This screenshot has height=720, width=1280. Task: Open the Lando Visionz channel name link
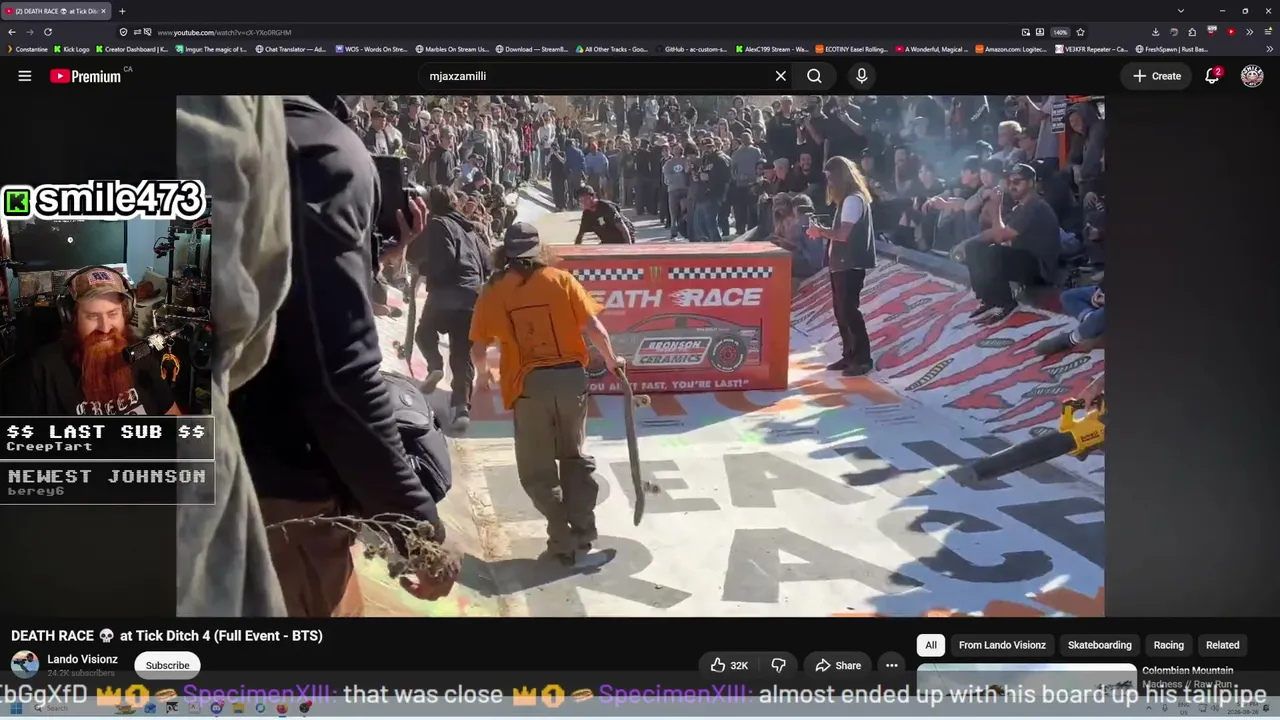click(x=82, y=659)
